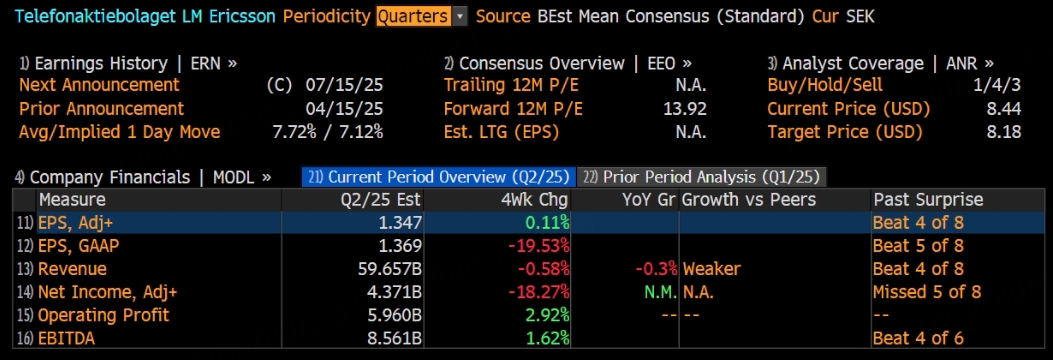Click the Past Surprise column header
Screen dimensions: 1053x360
928,199
